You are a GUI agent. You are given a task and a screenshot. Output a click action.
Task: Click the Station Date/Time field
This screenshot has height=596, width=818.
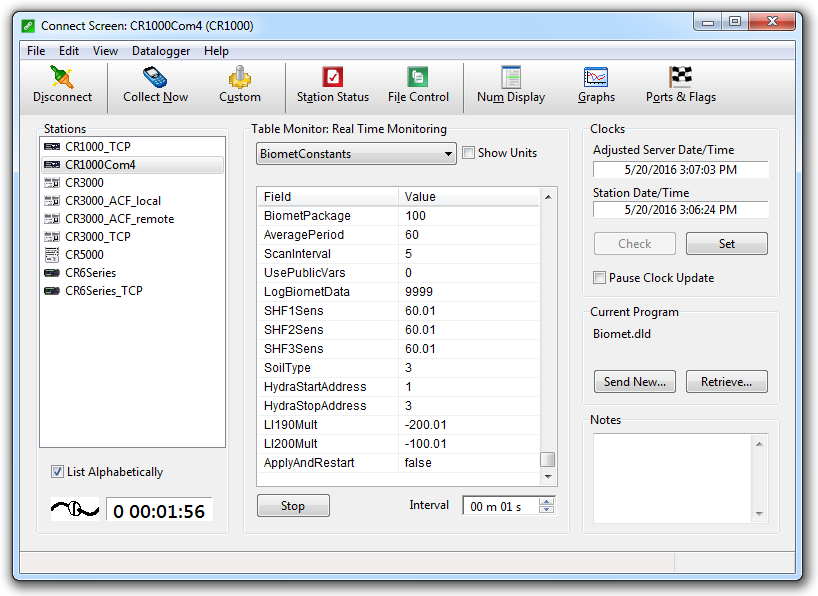pos(680,210)
